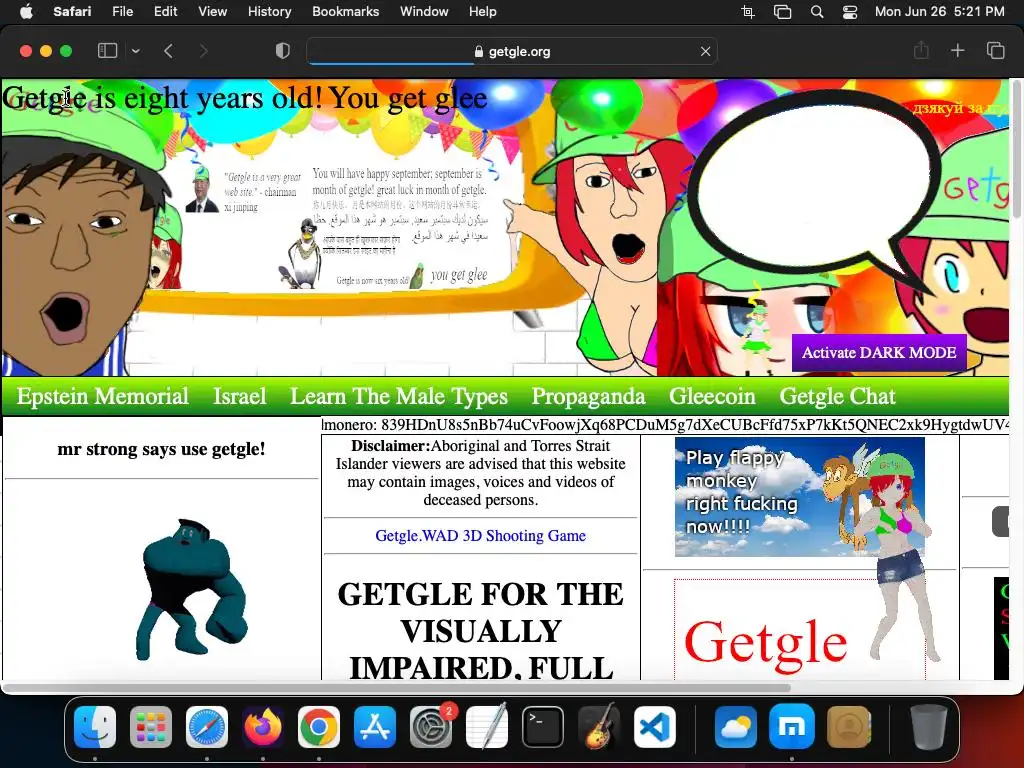
Task: Open System Settings from the Dock
Action: click(431, 727)
